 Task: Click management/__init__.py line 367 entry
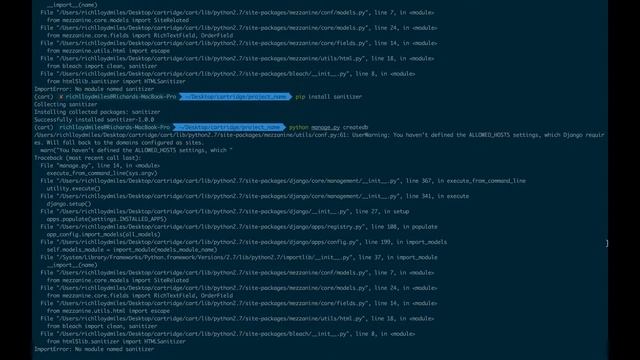pos(283,181)
